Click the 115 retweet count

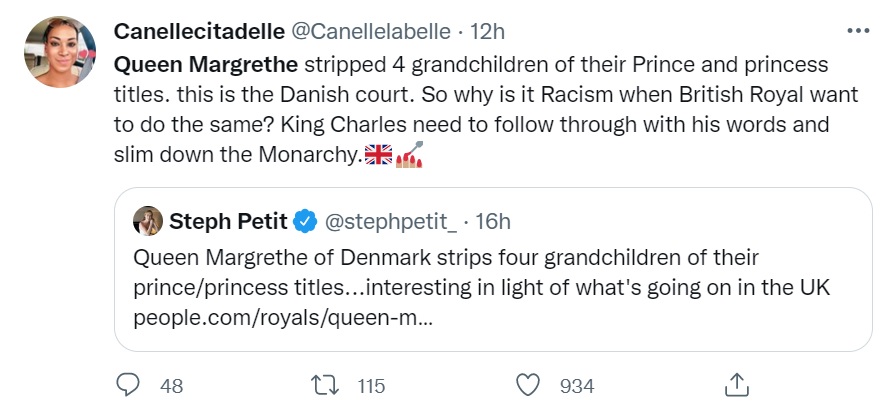coord(371,385)
